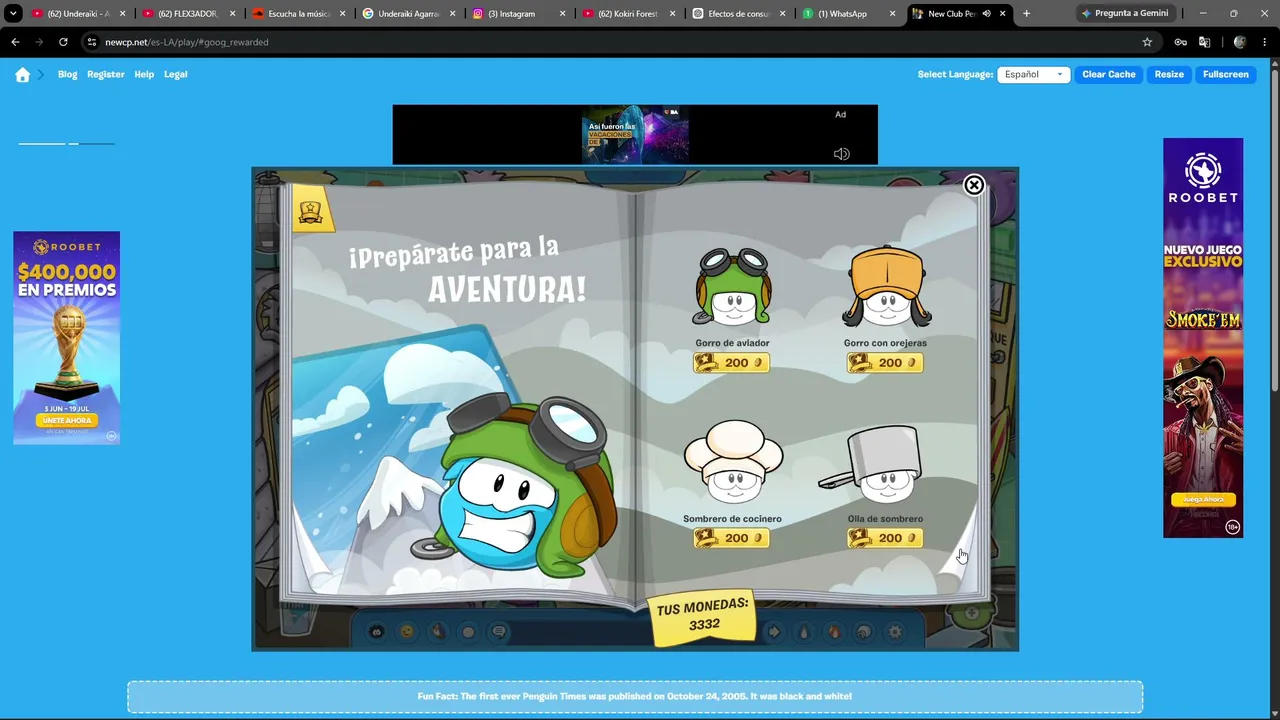
Task: Open a new browser tab
Action: (1026, 14)
